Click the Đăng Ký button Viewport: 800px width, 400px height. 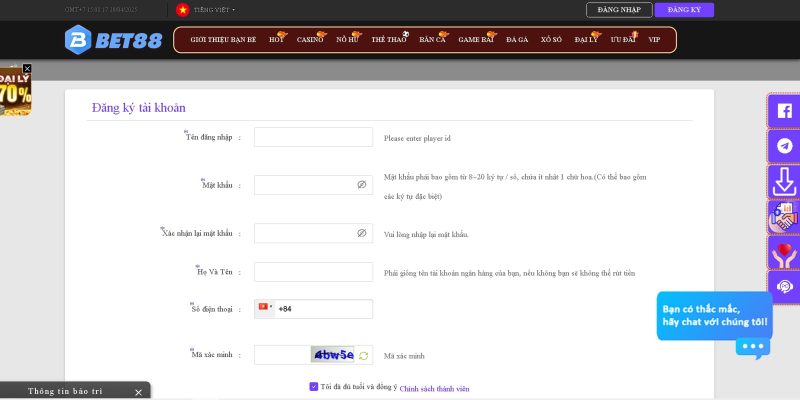pyautogui.click(x=684, y=10)
